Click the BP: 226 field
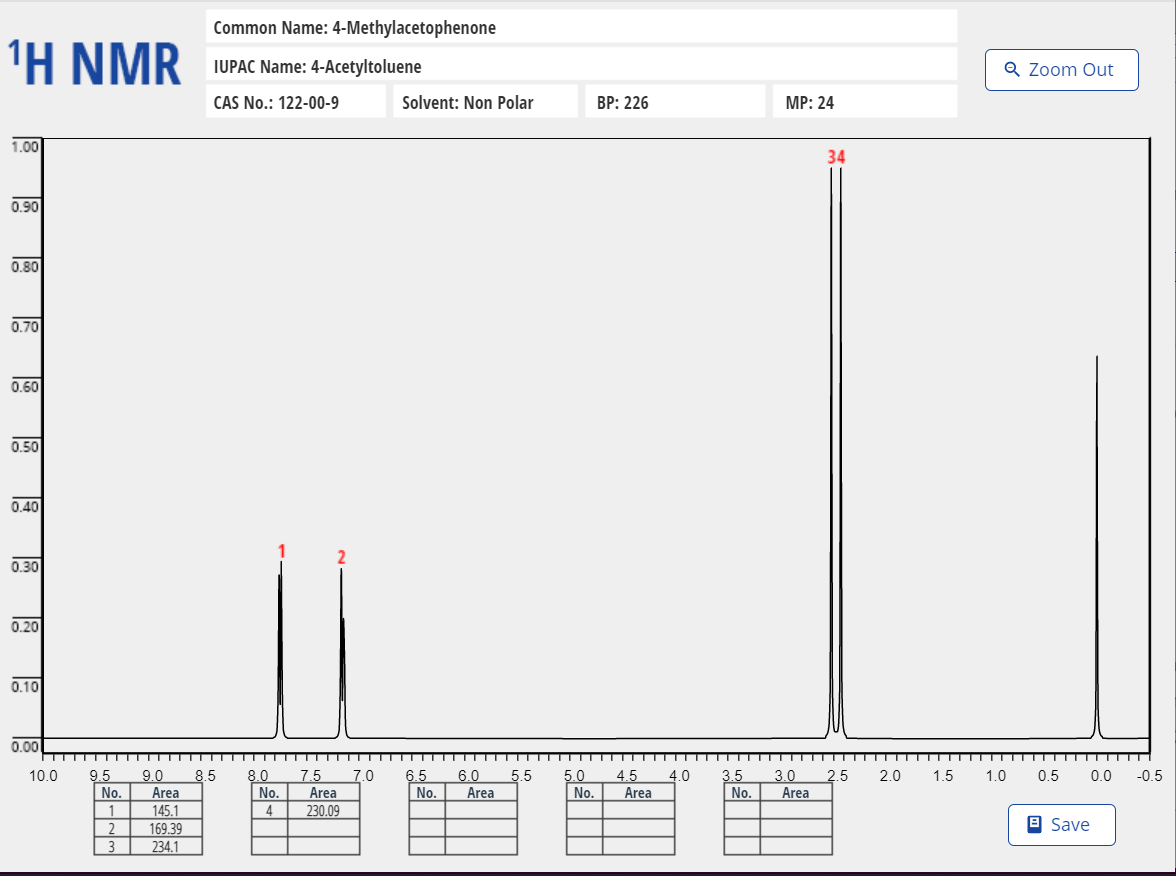1176x876 pixels. coord(675,102)
